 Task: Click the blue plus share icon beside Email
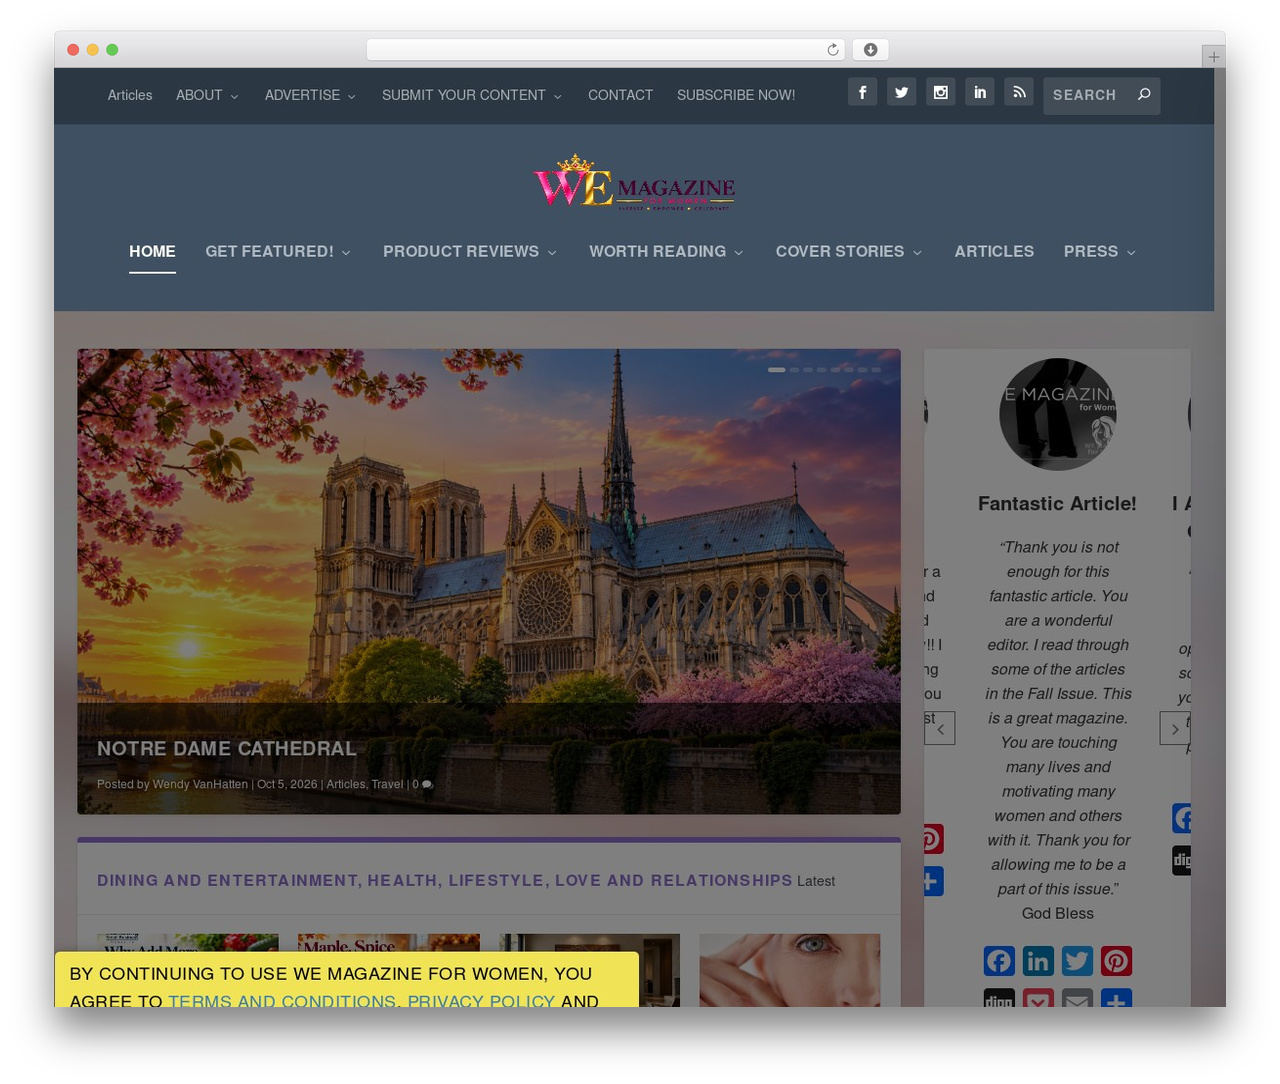1116,998
